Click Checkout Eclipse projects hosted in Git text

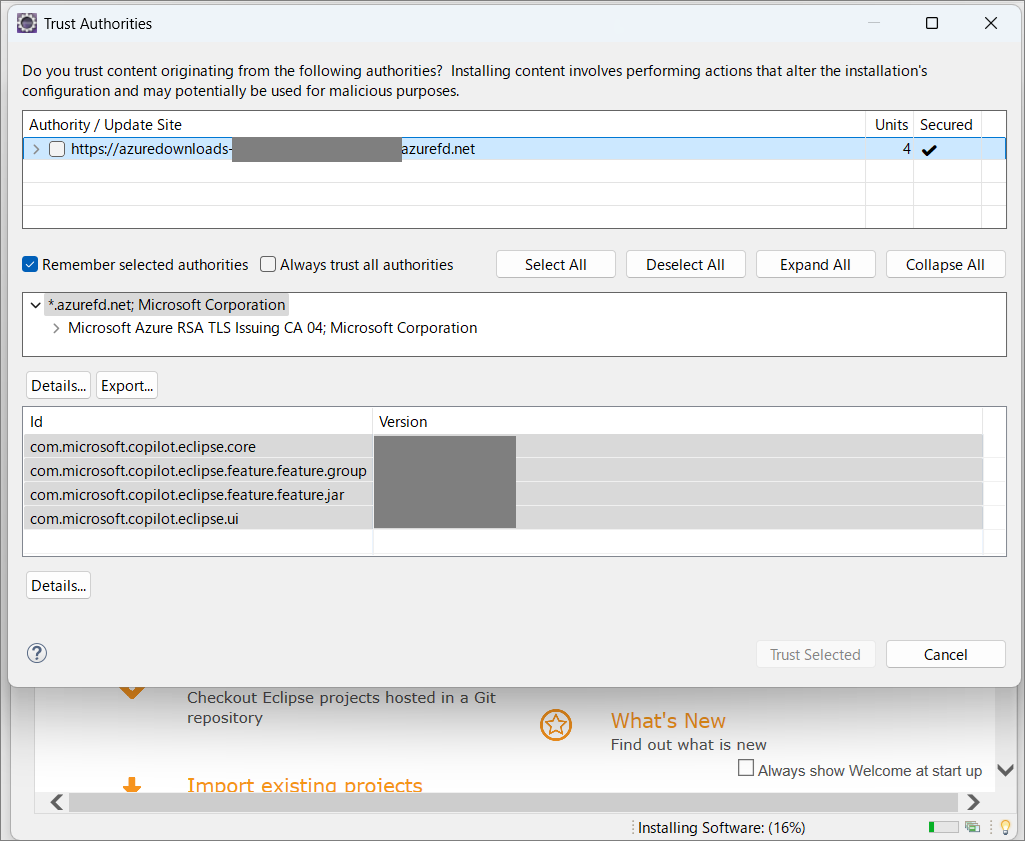(x=341, y=707)
